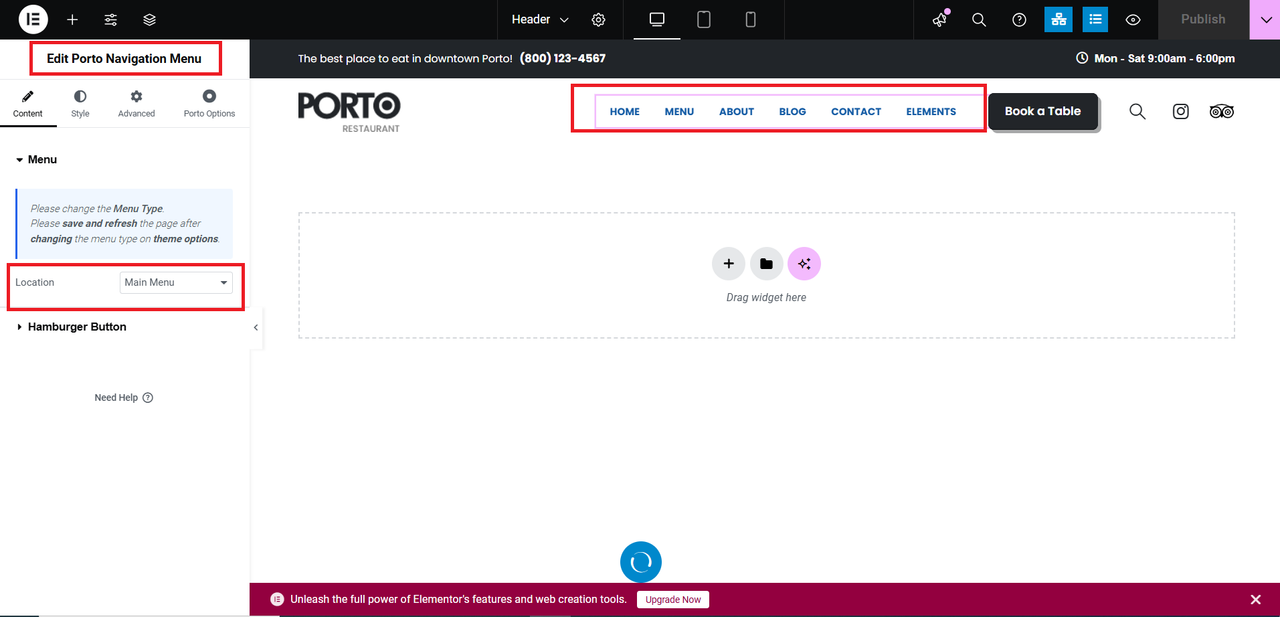Click the Porto Restaurant logo
Viewport: 1280px width, 617px height.
coord(349,111)
